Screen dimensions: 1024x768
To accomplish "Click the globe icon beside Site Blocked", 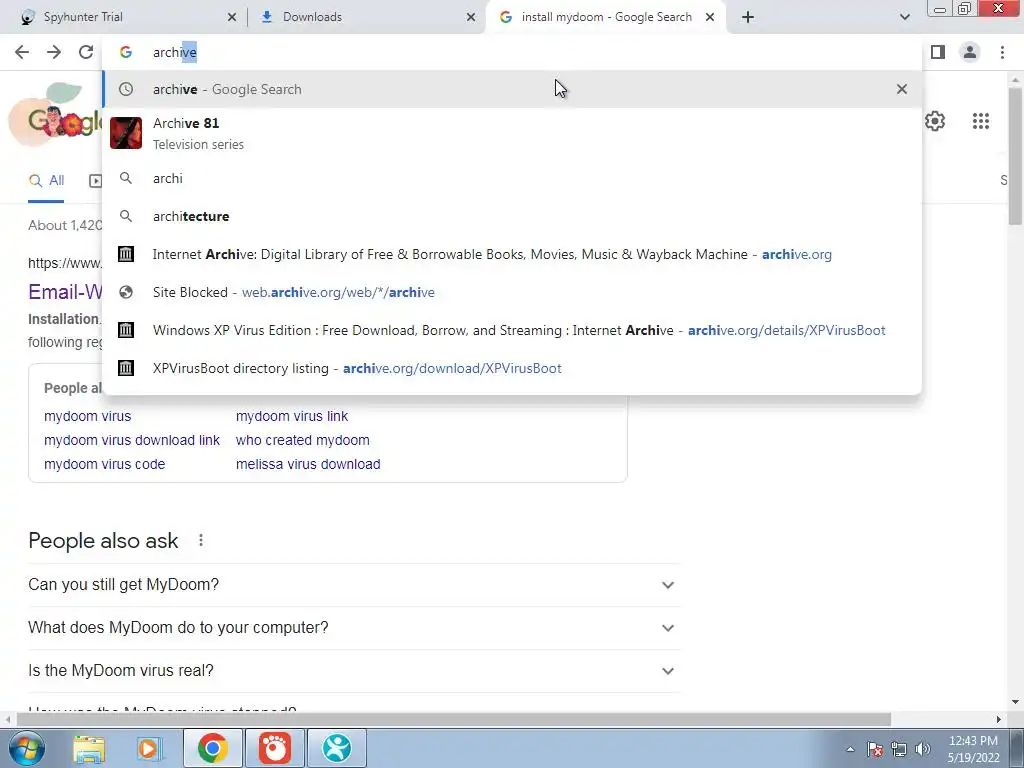I will point(126,292).
